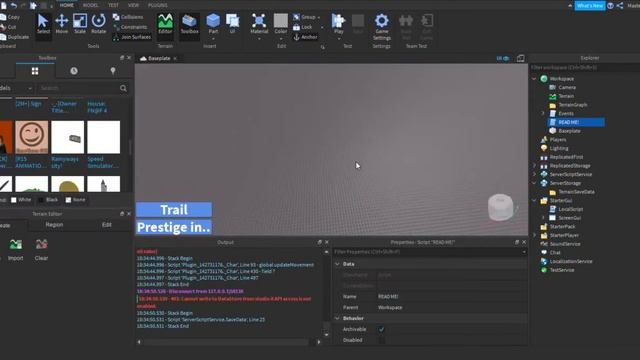Click the view selector cube in viewport
This screenshot has height=360, width=640.
[x=501, y=207]
